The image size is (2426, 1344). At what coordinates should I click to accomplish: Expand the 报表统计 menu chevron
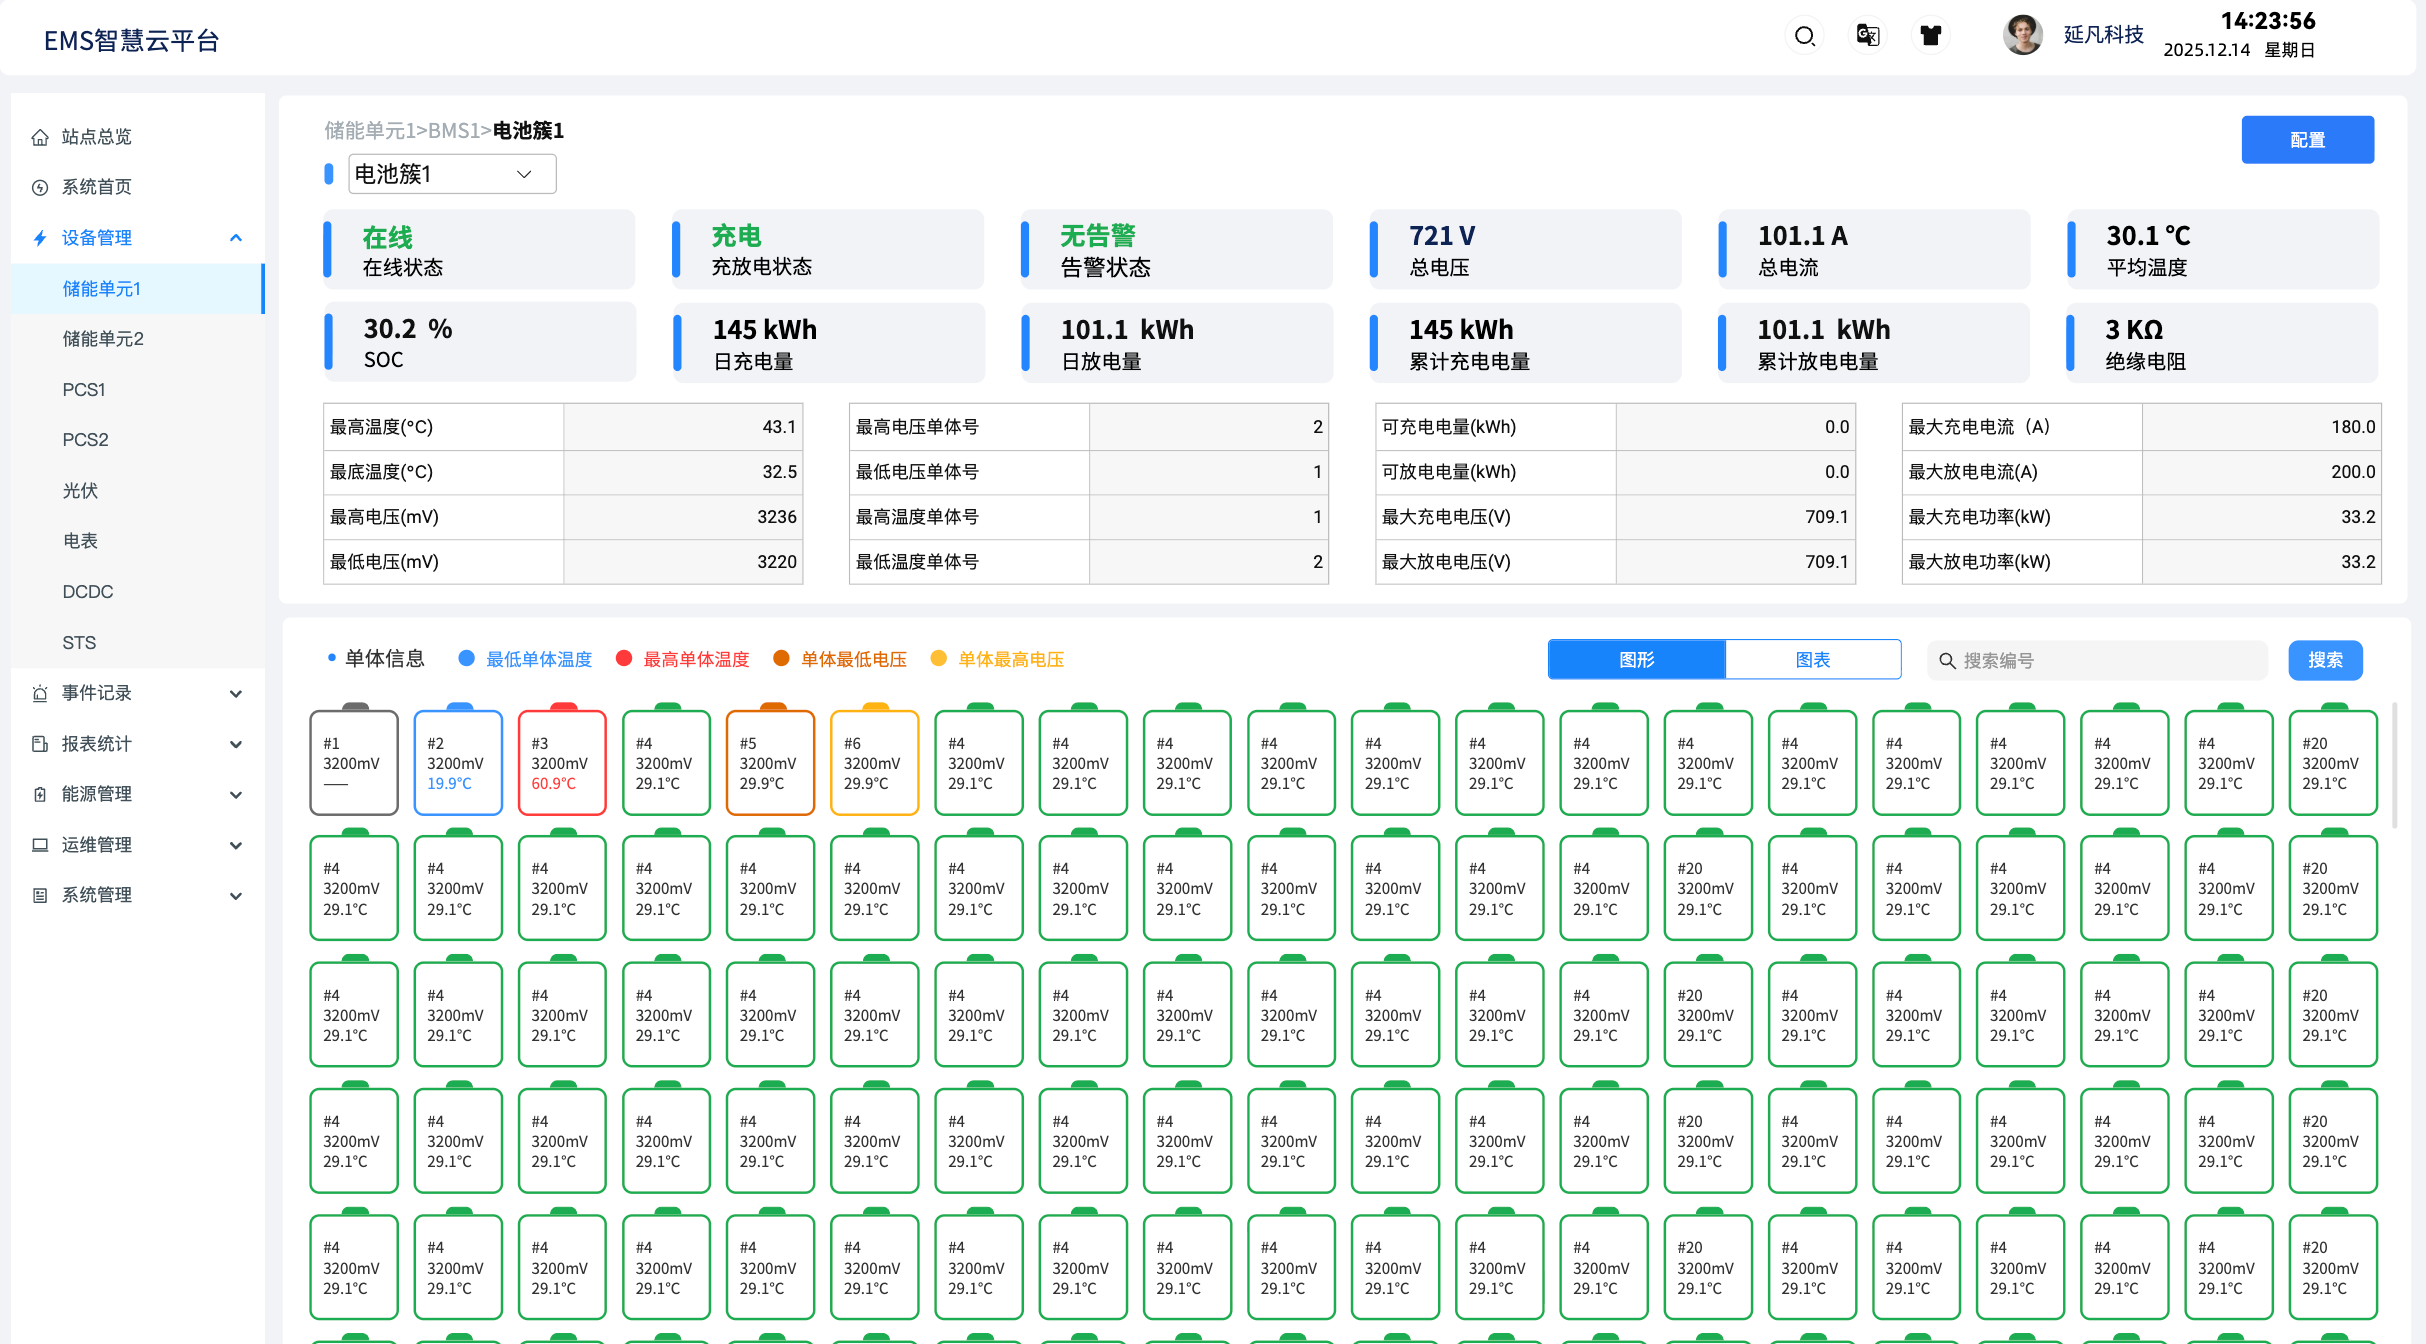[x=236, y=744]
